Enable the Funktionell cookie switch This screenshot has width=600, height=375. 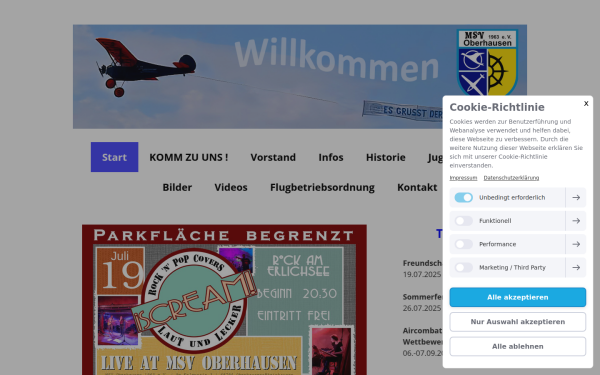coord(463,221)
